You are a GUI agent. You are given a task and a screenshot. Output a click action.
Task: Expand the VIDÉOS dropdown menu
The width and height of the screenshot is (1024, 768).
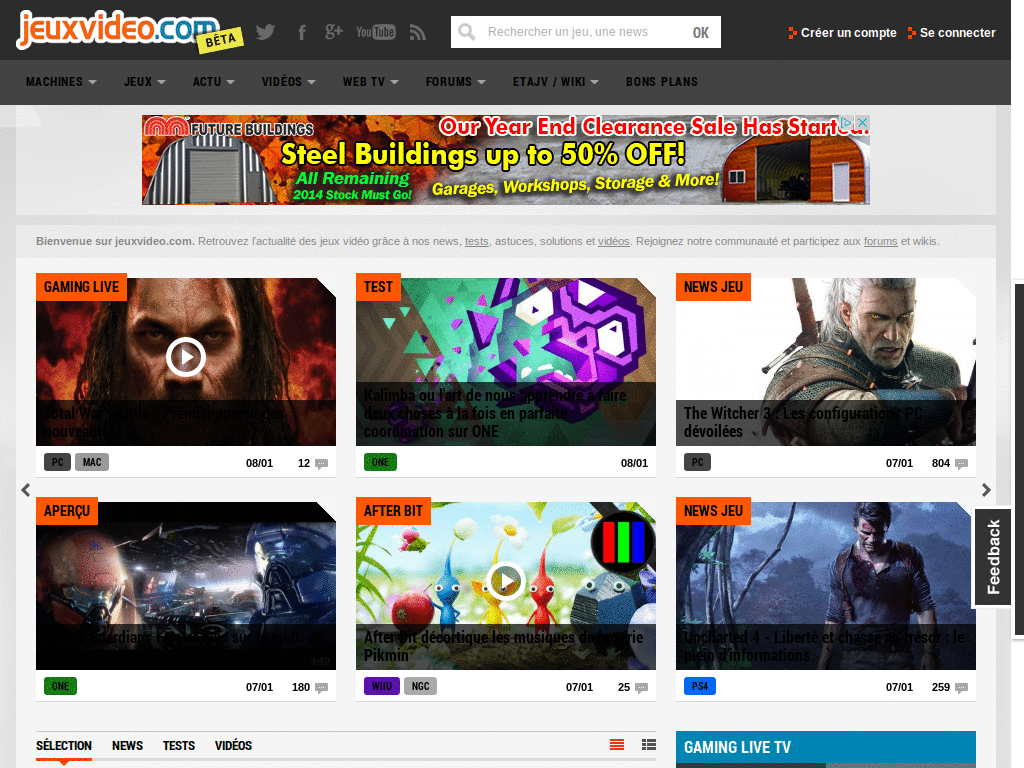(288, 82)
